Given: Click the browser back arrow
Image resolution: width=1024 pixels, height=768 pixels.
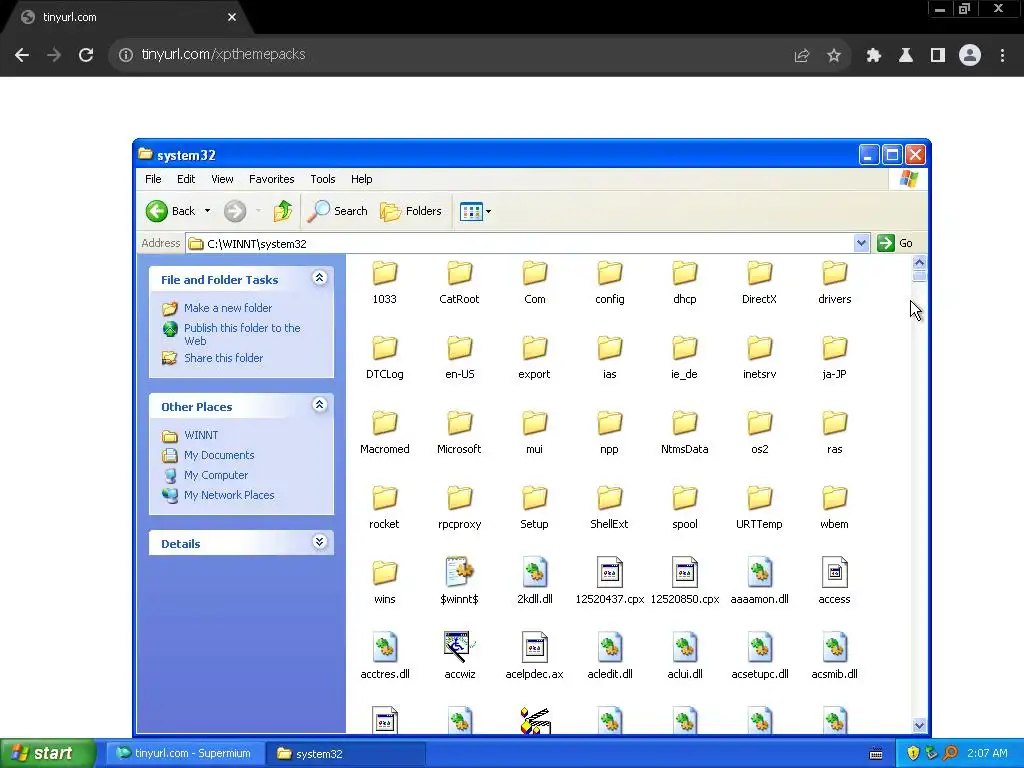Looking at the screenshot, I should coord(22,55).
